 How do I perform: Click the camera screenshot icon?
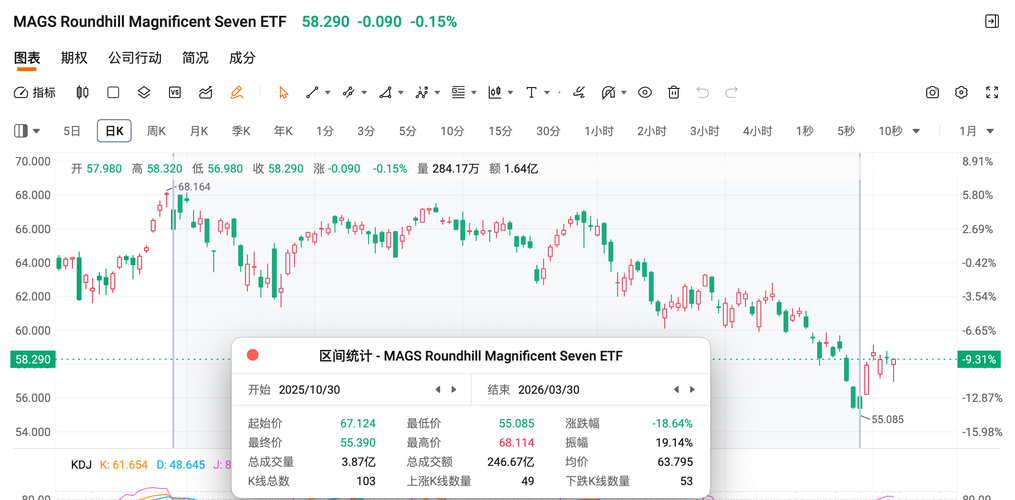point(932,92)
